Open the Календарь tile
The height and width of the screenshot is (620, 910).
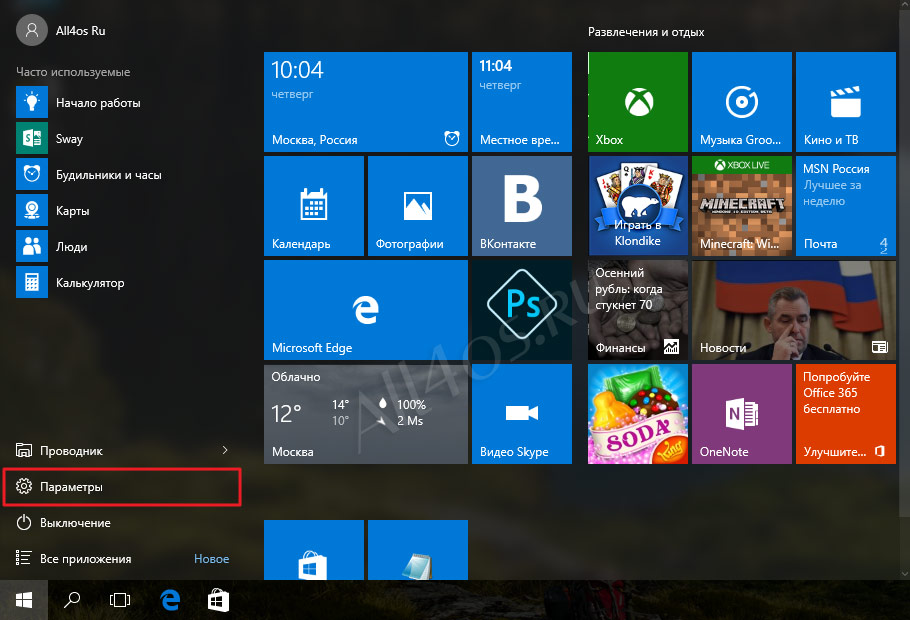click(314, 206)
